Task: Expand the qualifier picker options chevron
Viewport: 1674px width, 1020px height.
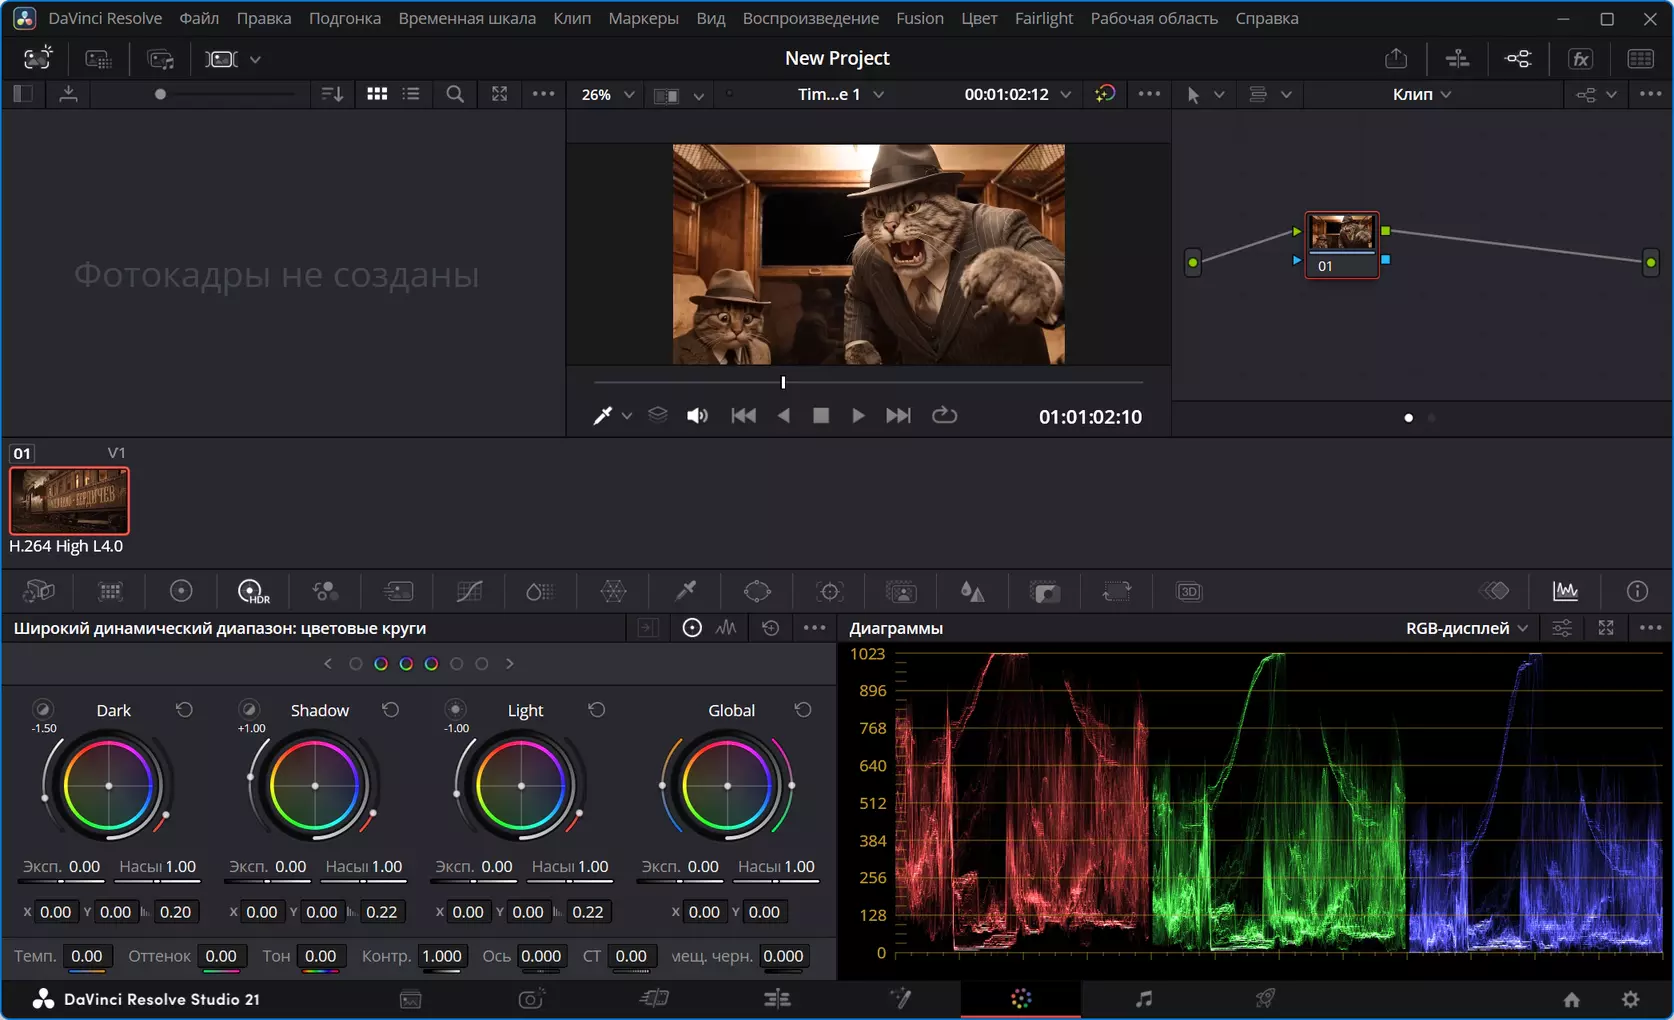Action: pyautogui.click(x=627, y=416)
